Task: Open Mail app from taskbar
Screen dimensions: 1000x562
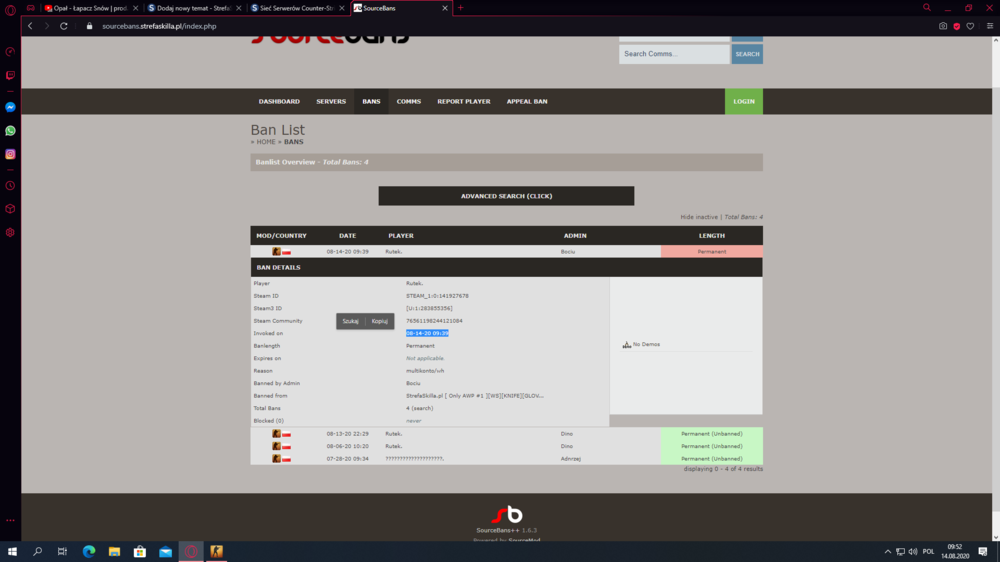Action: click(x=165, y=552)
